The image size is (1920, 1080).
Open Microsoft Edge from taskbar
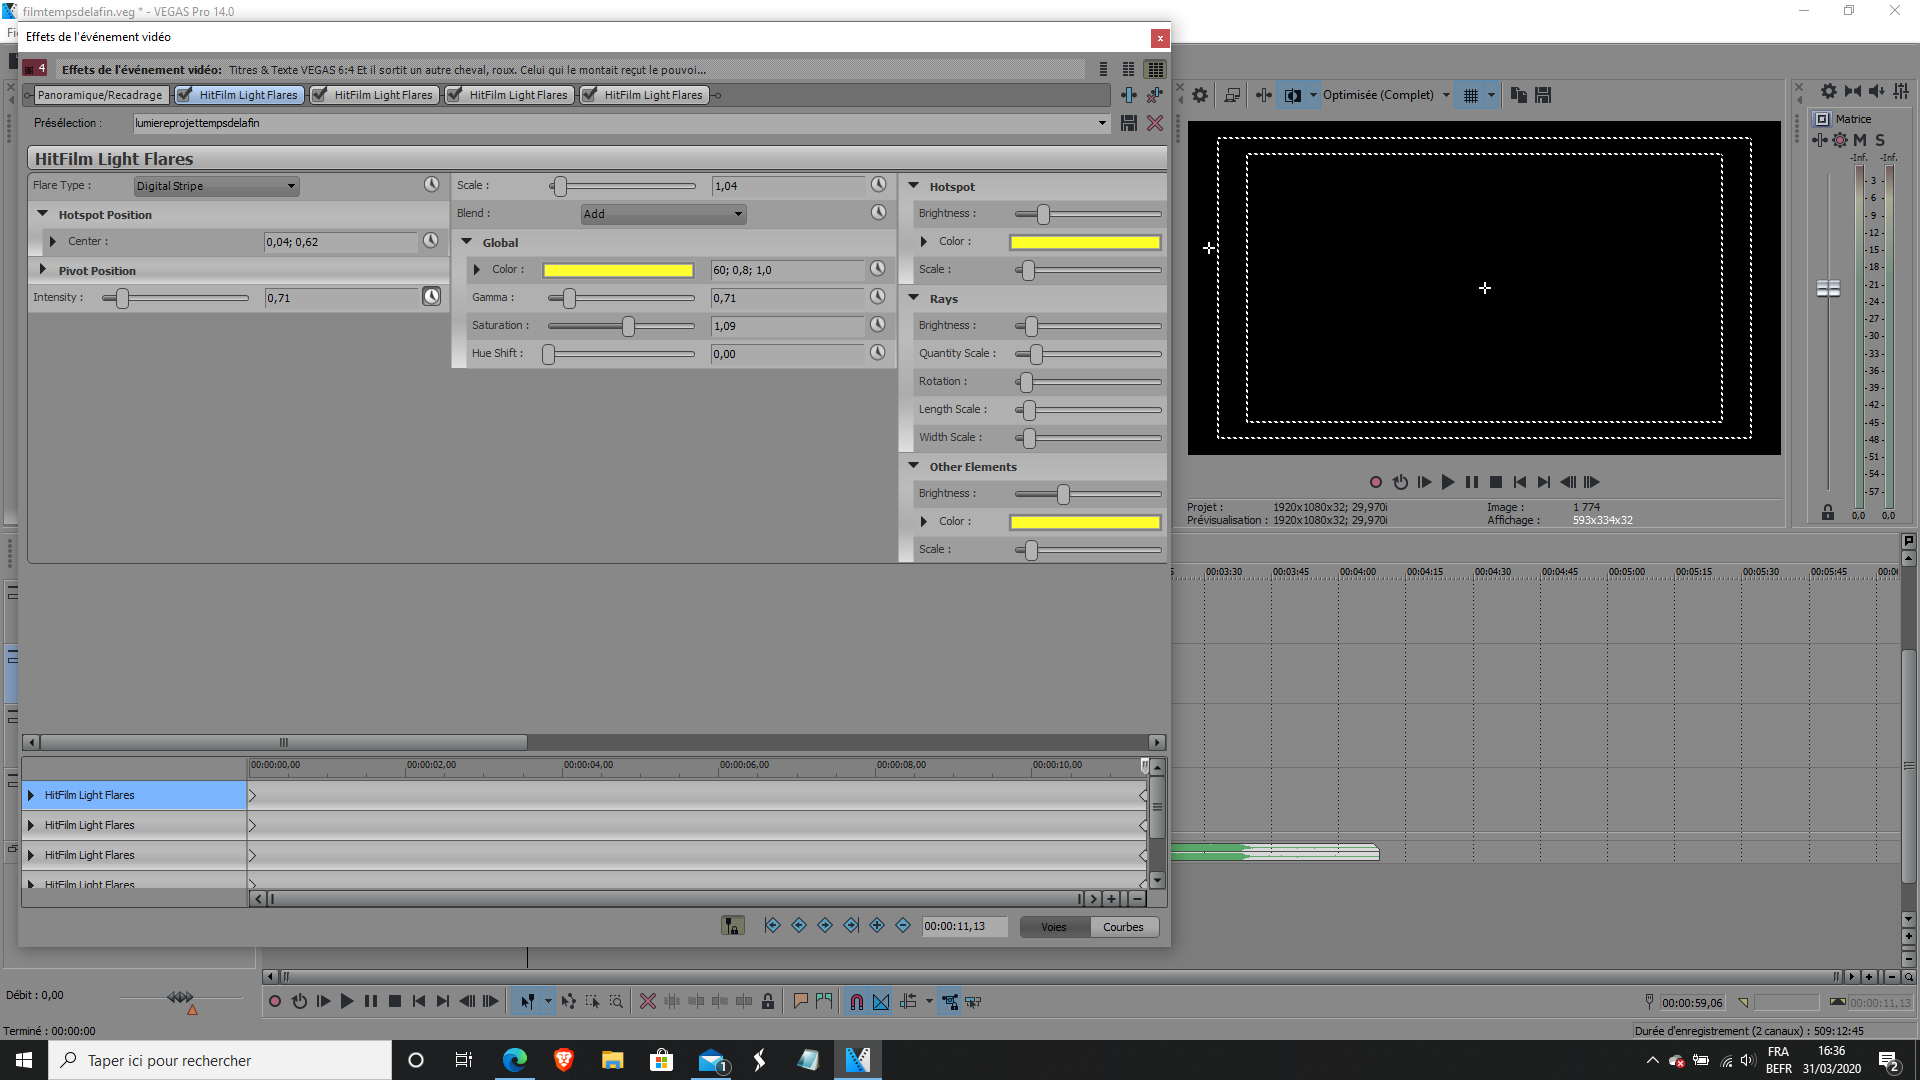point(515,1060)
